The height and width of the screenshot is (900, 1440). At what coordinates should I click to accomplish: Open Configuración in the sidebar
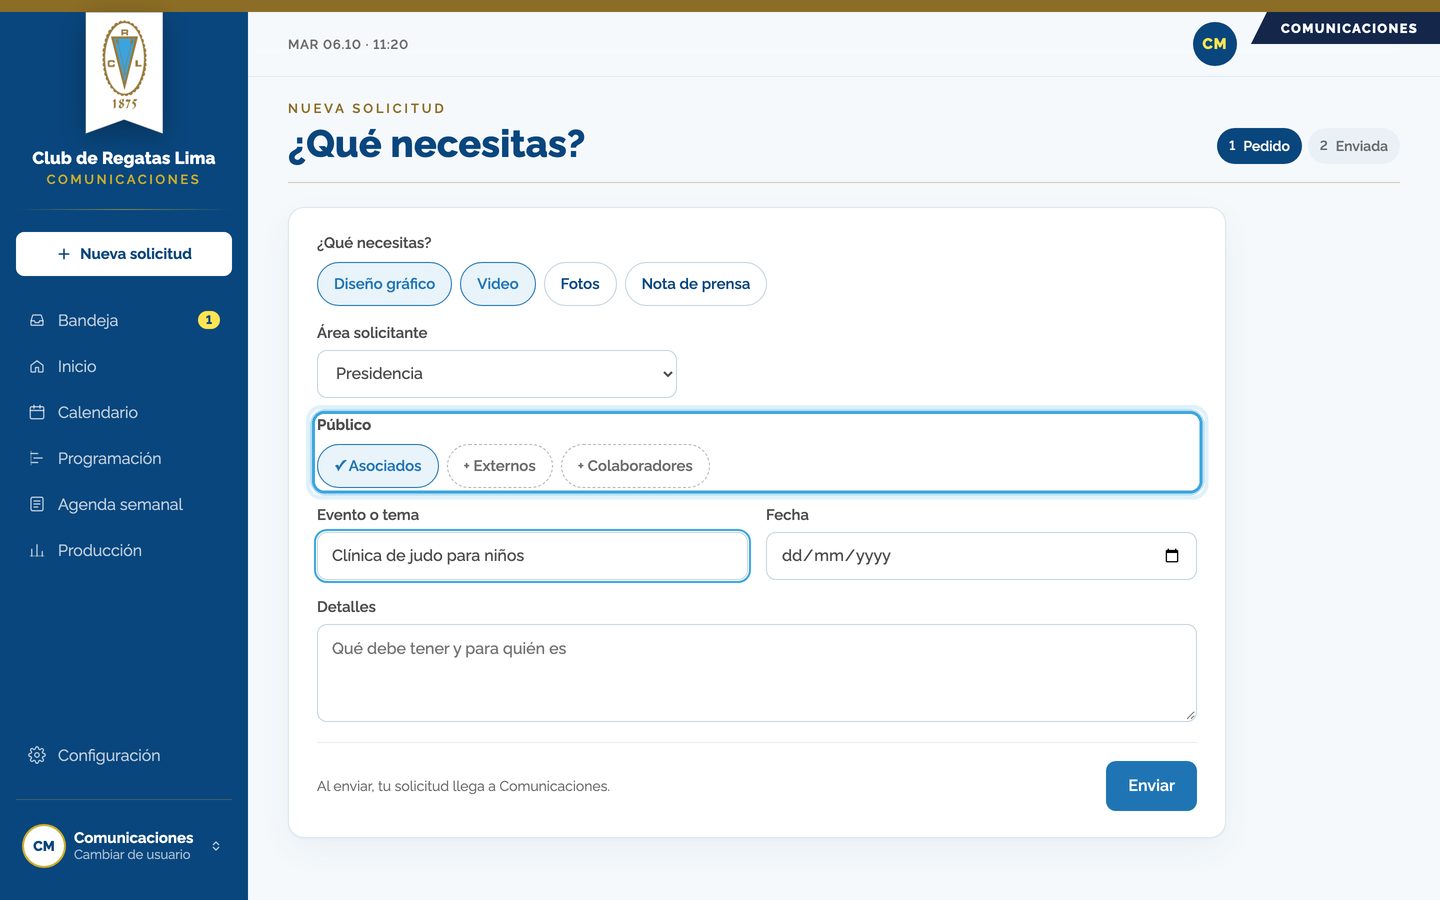point(124,755)
